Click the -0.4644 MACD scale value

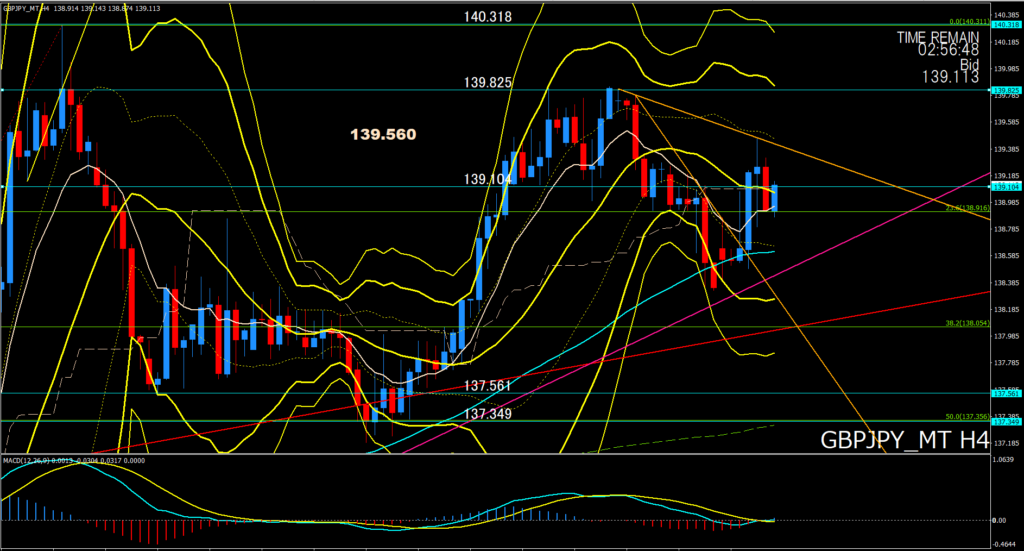pyautogui.click(x=1004, y=544)
